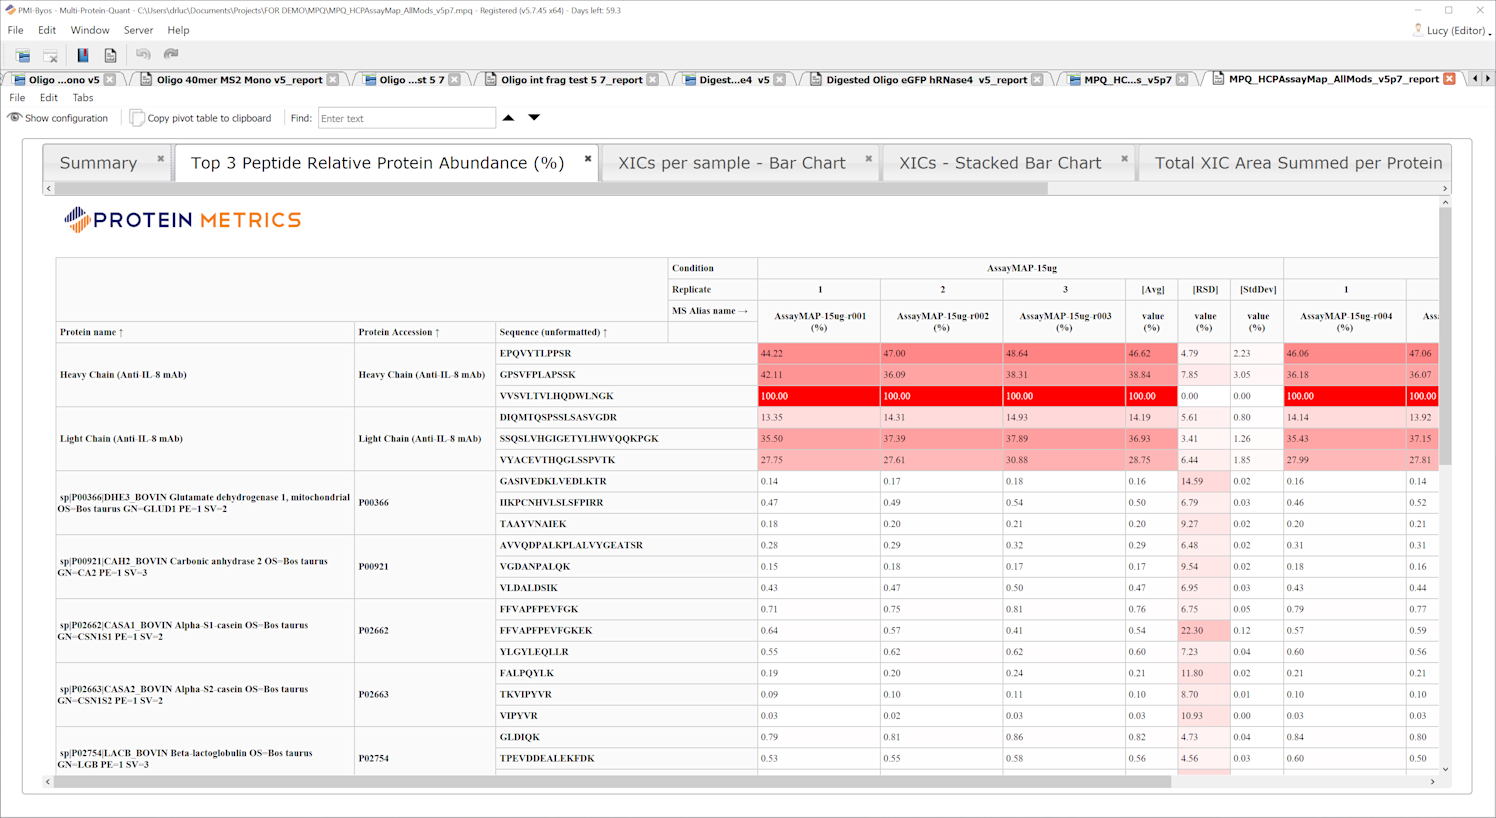The height and width of the screenshot is (818, 1496).
Task: Open the Lucy (Editor) user dropdown
Action: click(x=1455, y=31)
